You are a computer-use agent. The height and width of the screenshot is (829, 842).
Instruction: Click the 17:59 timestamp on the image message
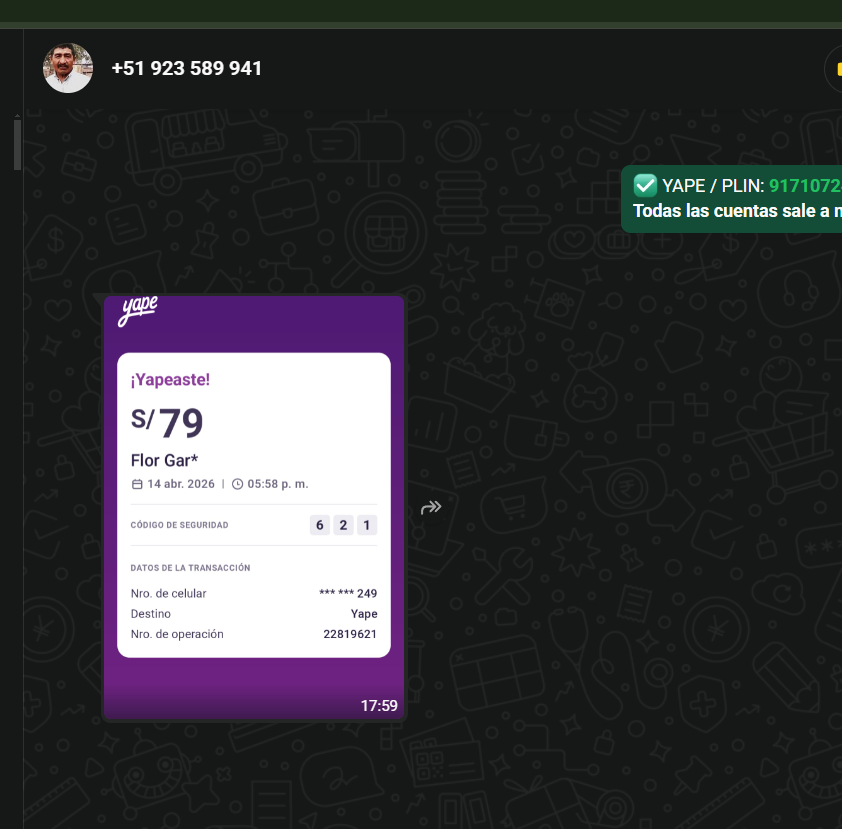tap(379, 706)
